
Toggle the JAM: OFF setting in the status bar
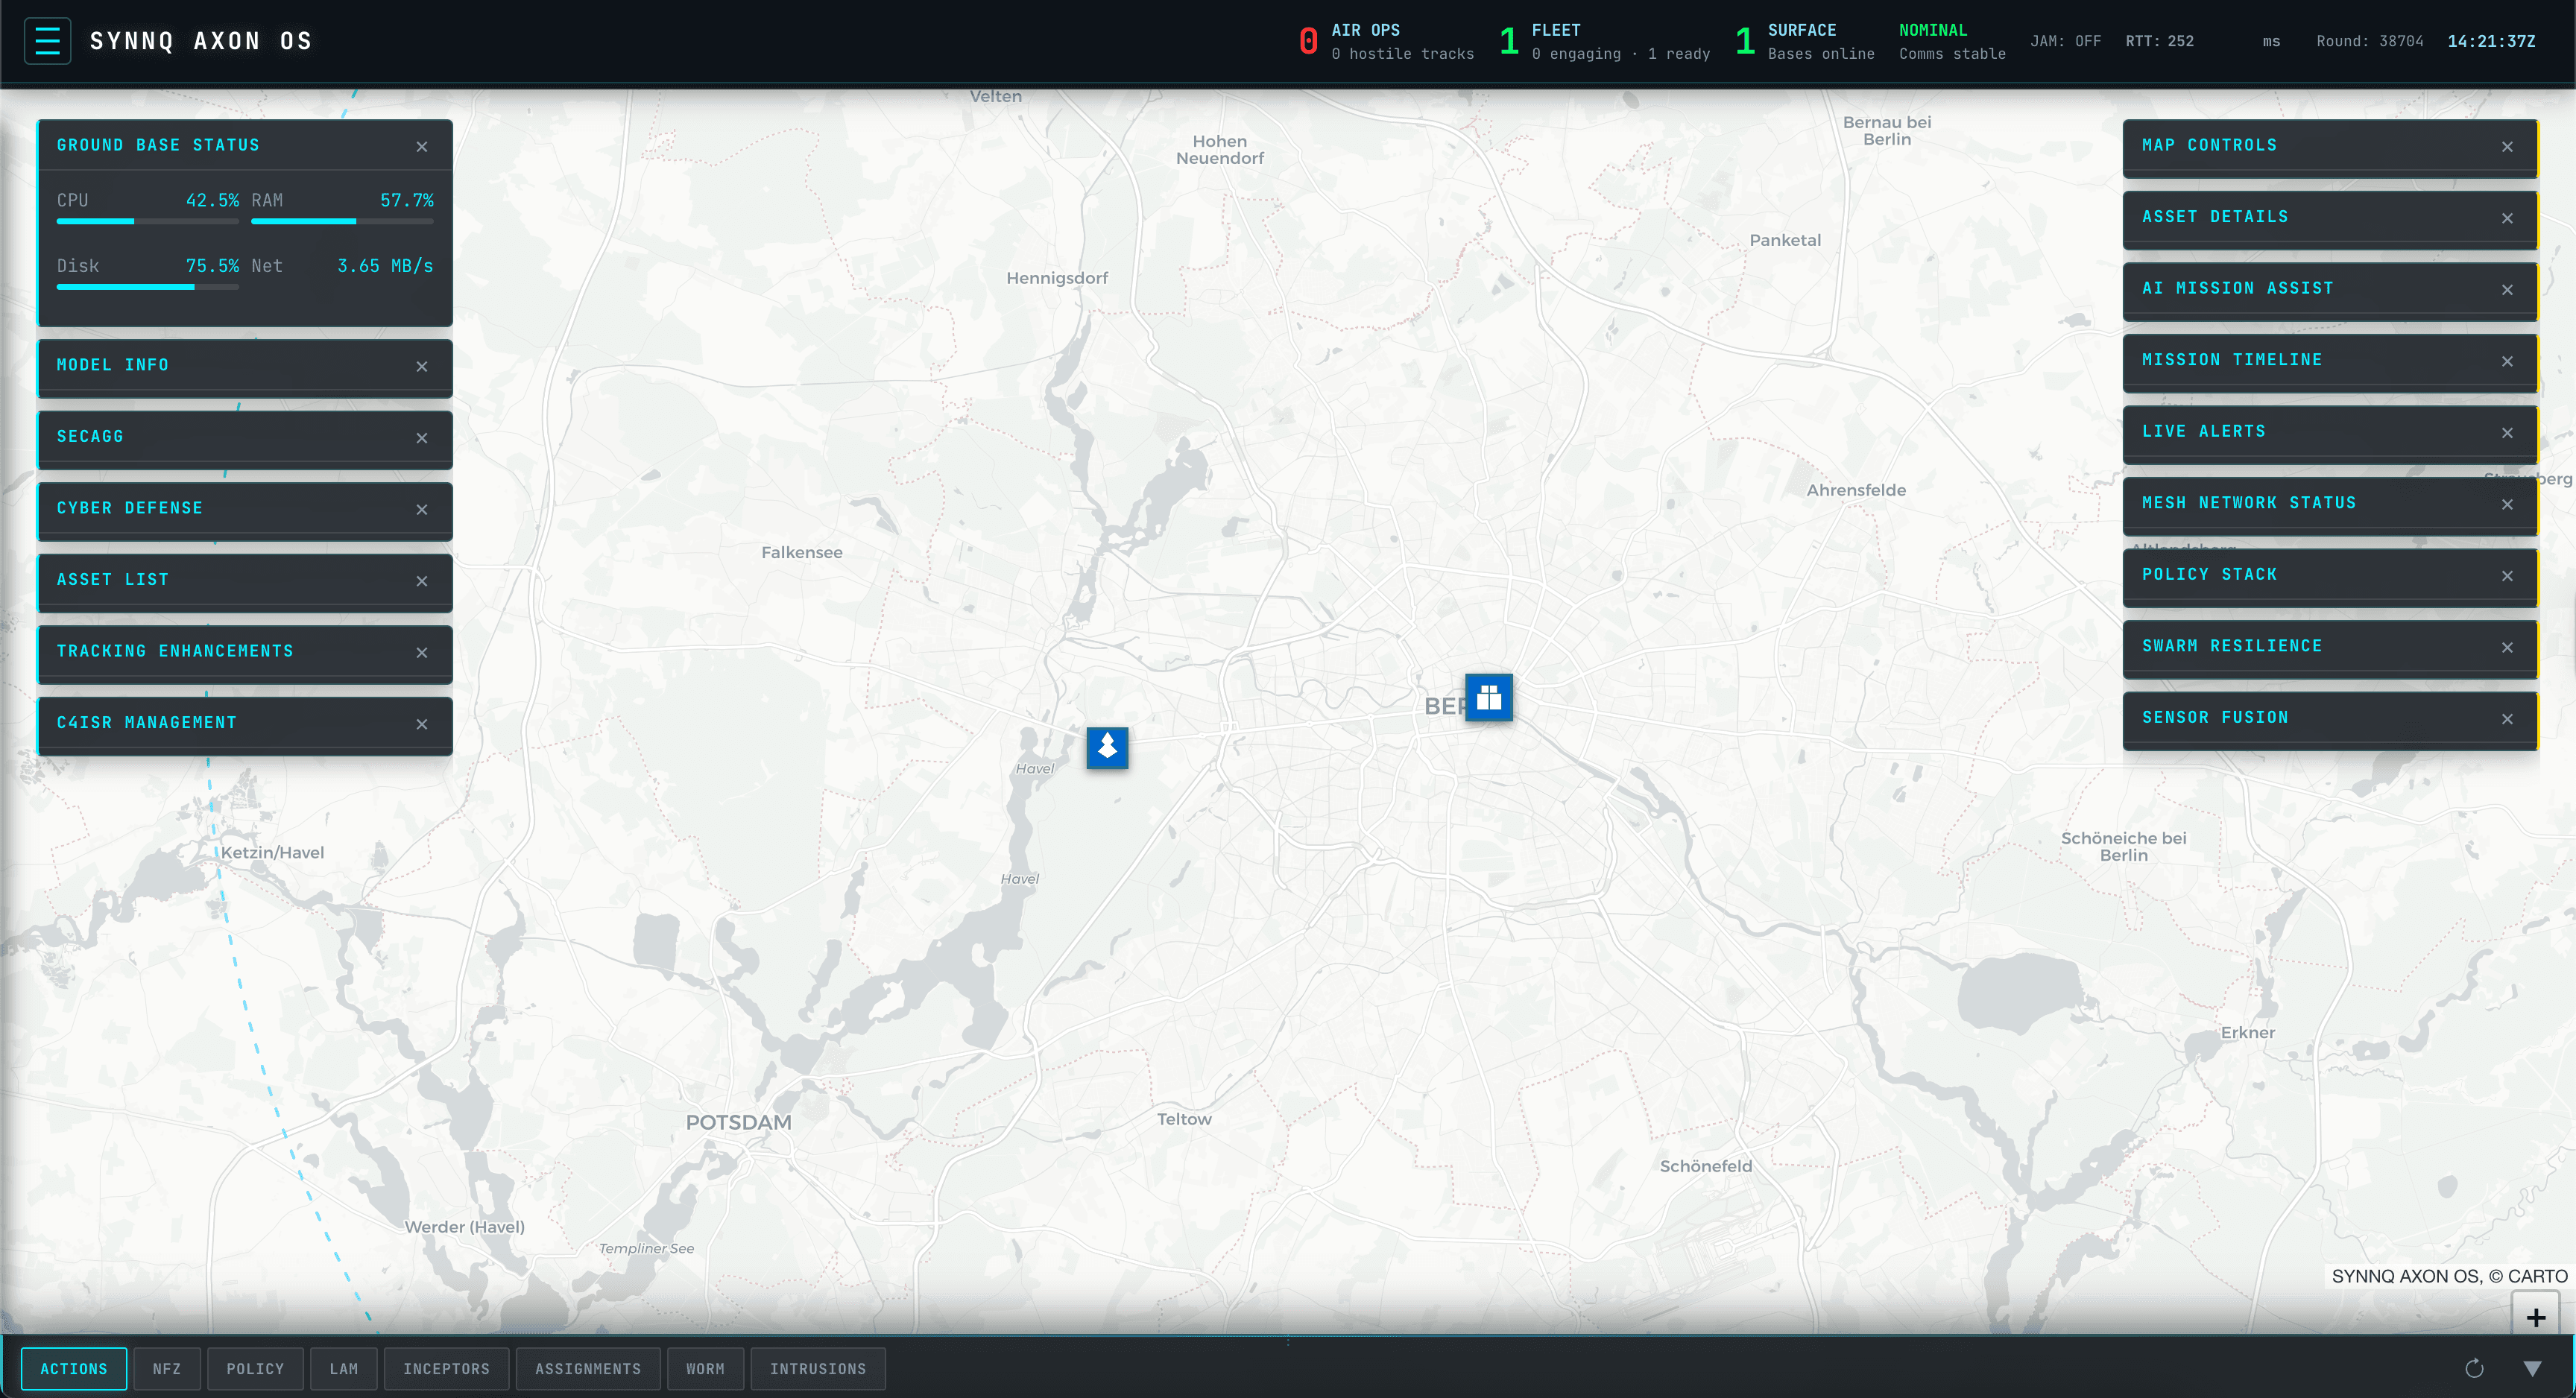pyautogui.click(x=2066, y=41)
